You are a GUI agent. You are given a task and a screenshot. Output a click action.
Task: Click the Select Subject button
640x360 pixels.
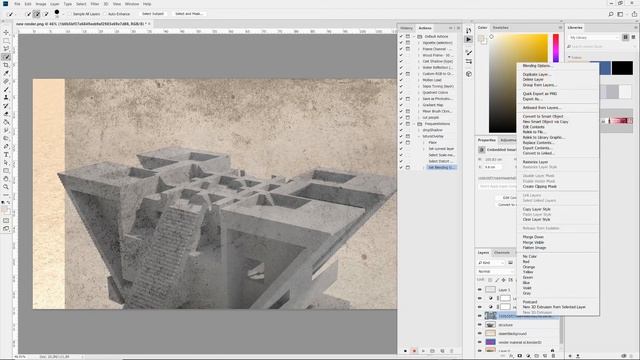153,14
